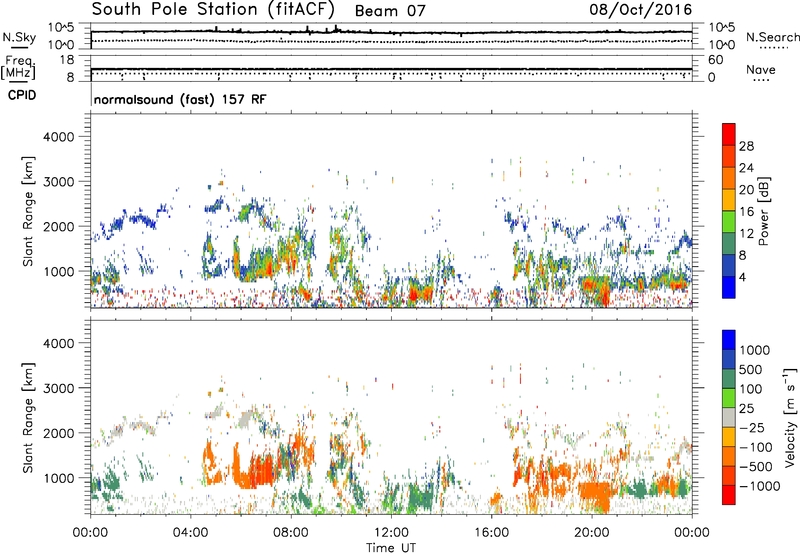The image size is (800, 554).
Task: Click the '60' Nave axis tick label
Action: tap(715, 60)
